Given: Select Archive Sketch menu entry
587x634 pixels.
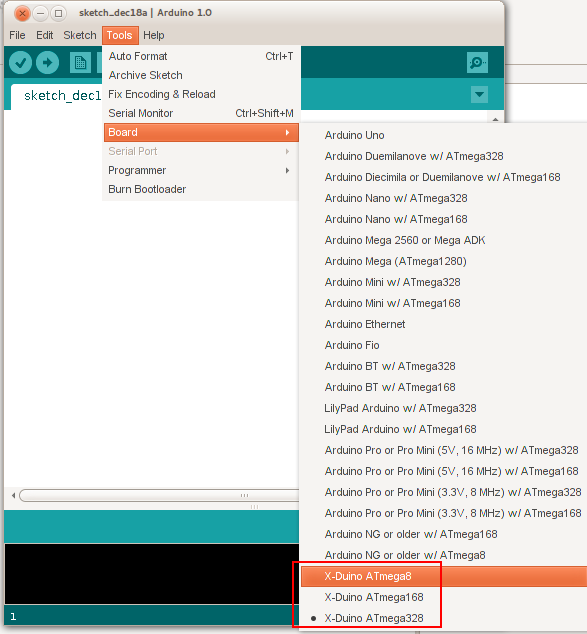Looking at the screenshot, I should point(201,75).
